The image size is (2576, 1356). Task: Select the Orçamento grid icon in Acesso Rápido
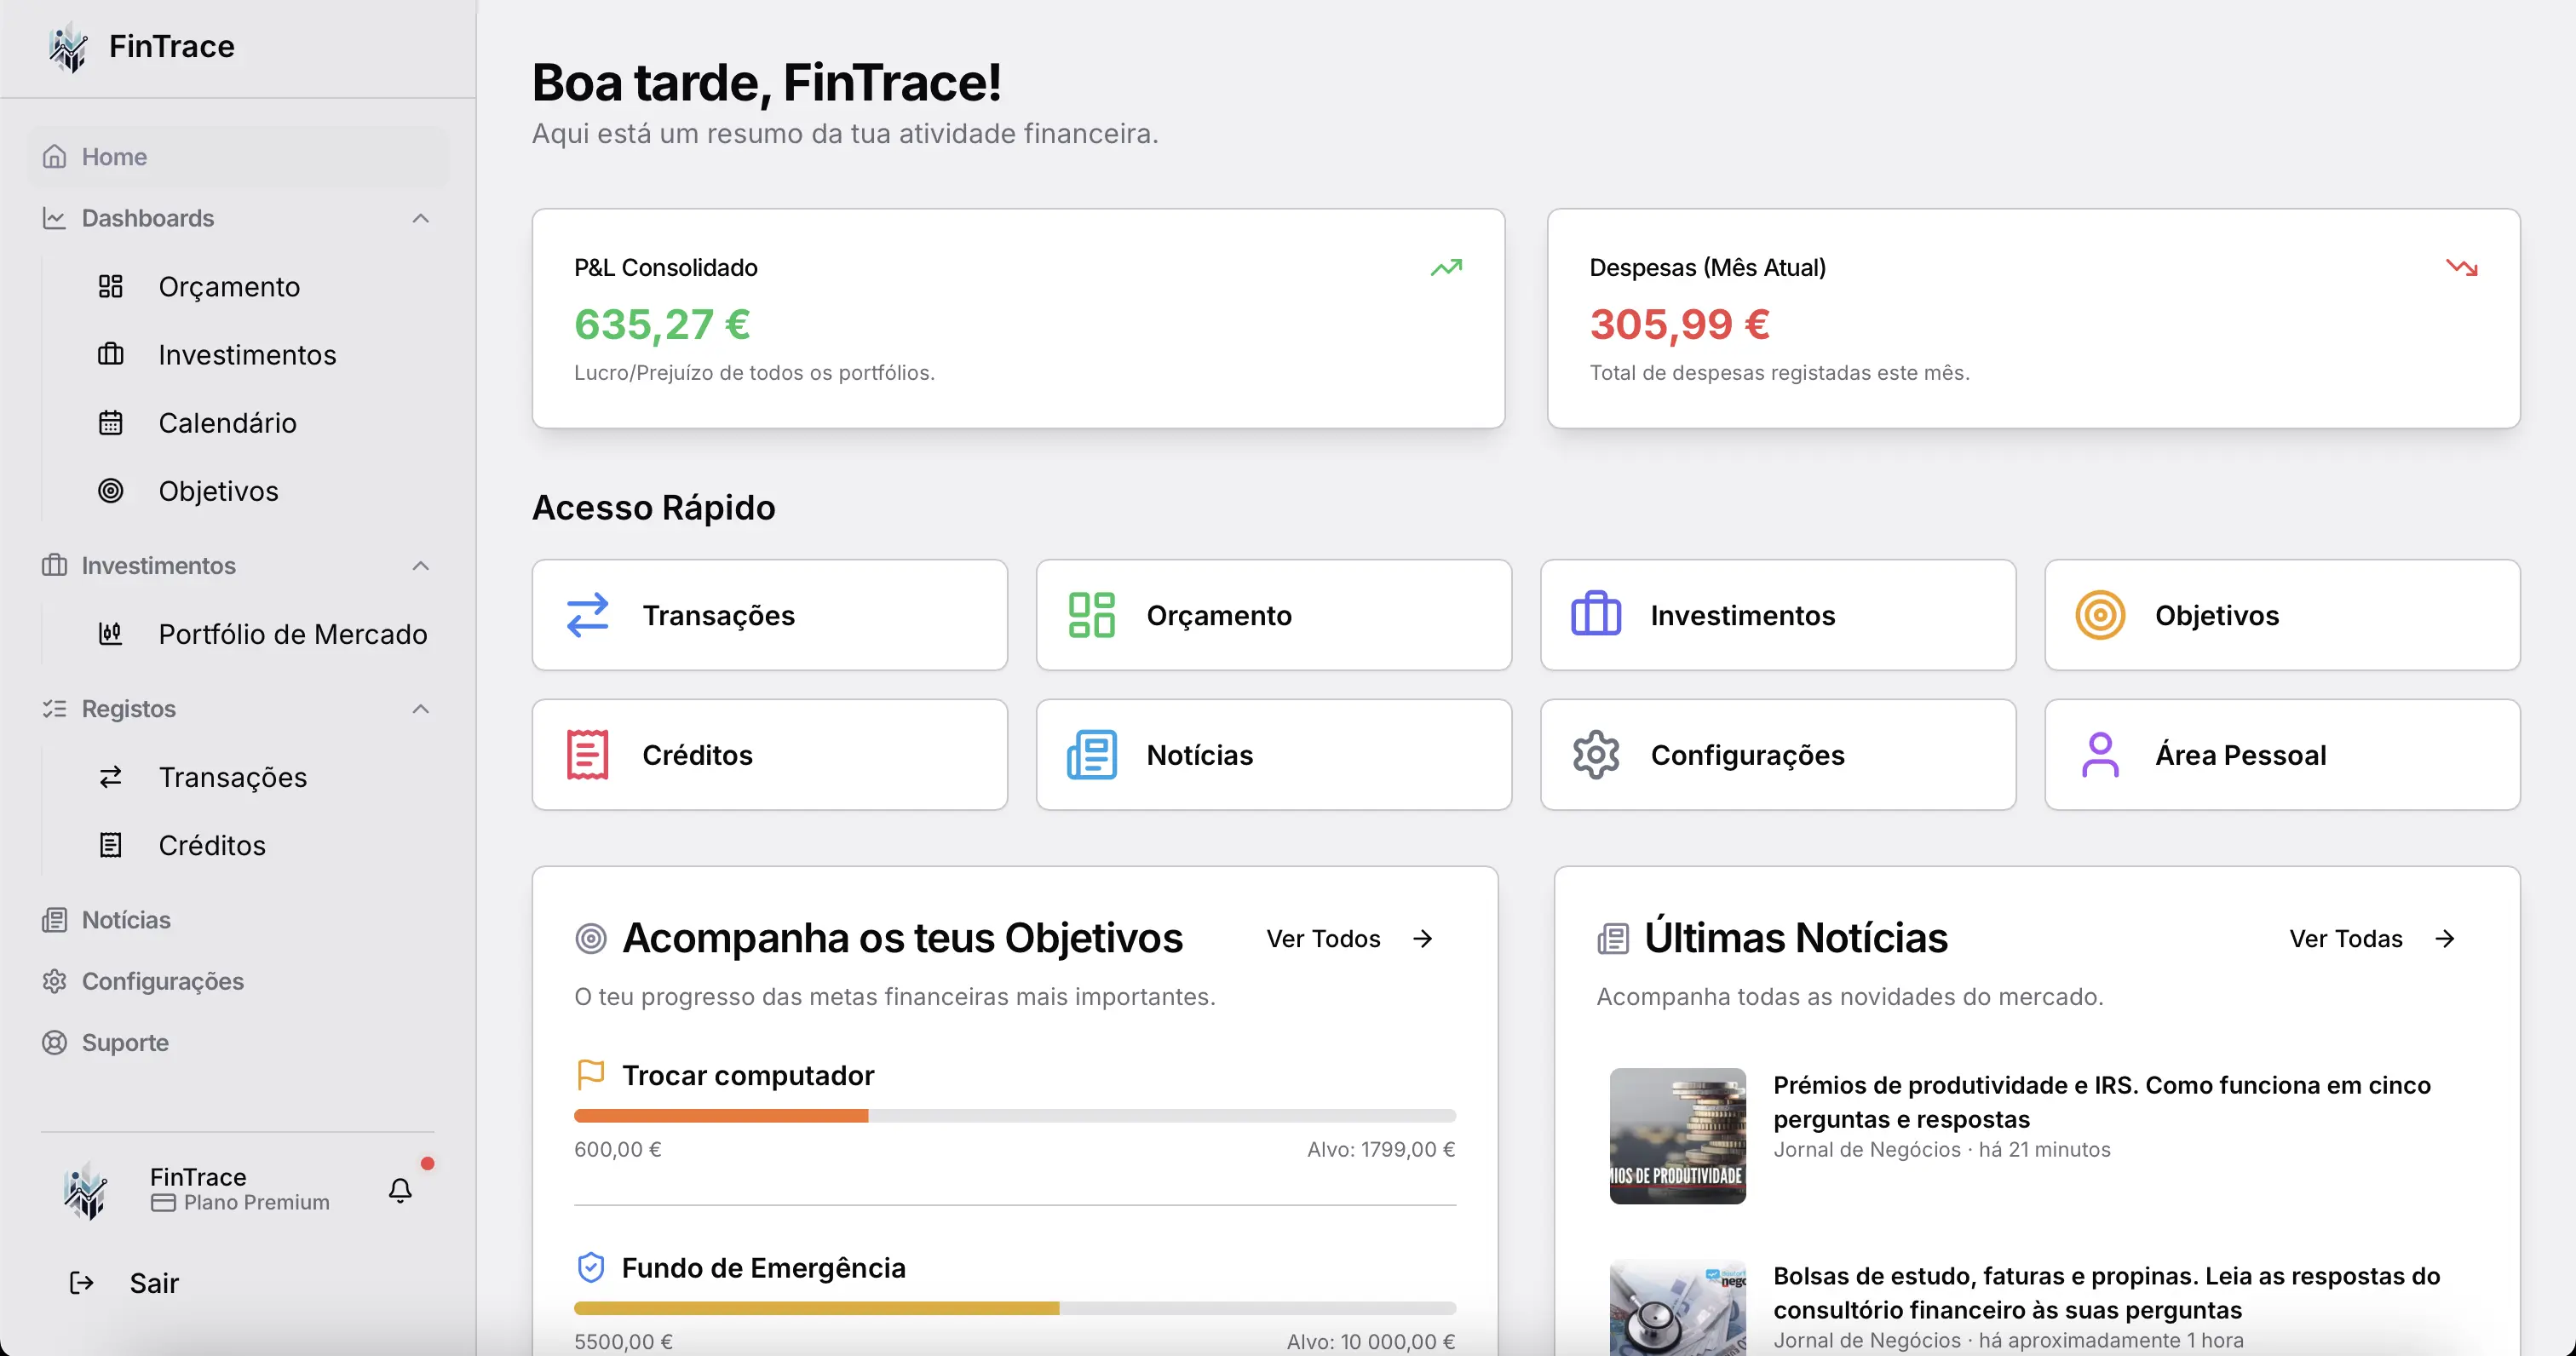coord(1091,615)
